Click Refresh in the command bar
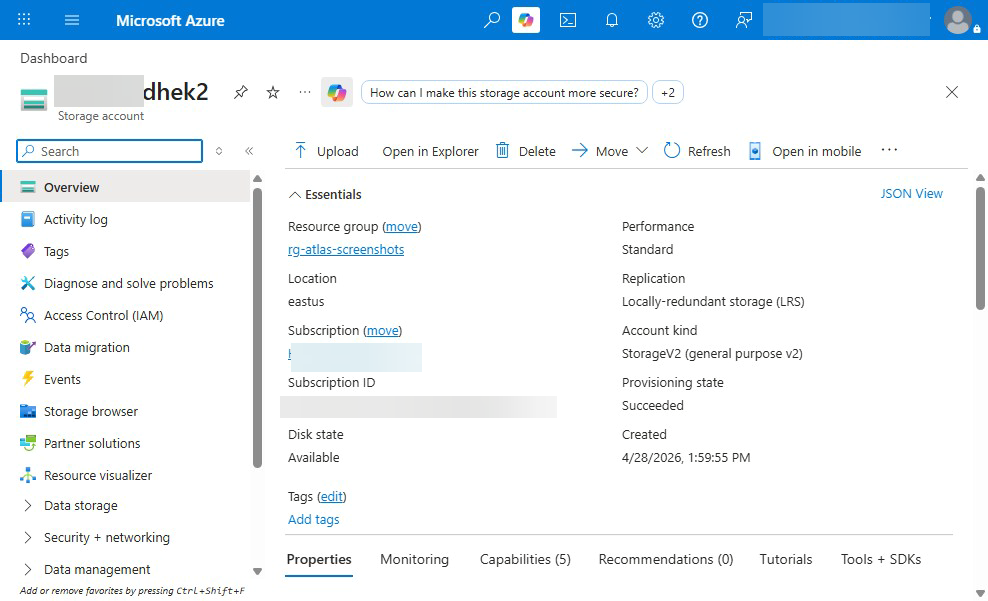Viewport: 988px width, 601px height. (x=697, y=151)
